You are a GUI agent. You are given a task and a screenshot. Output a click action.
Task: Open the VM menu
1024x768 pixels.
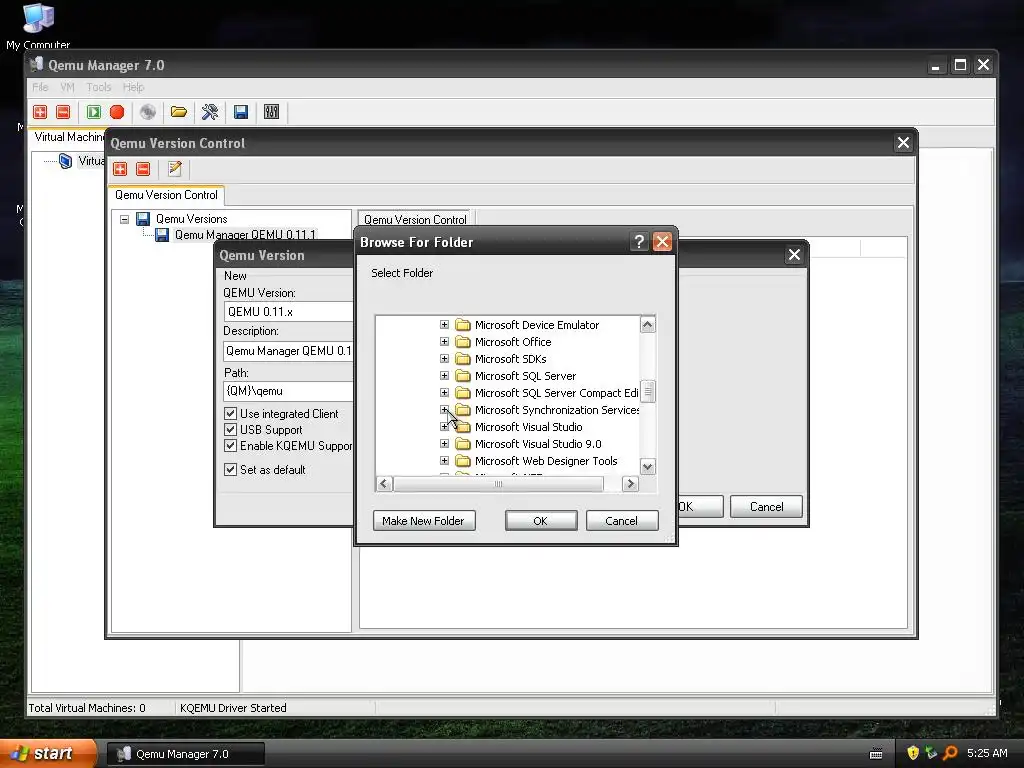pos(67,87)
